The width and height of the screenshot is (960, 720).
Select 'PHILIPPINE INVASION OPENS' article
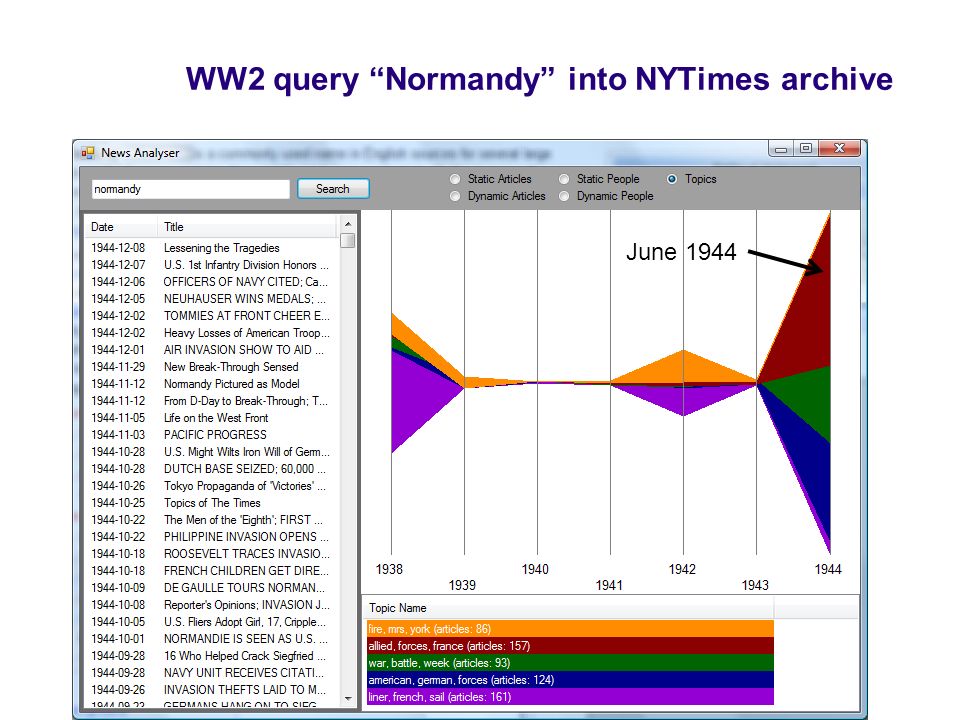click(211, 537)
